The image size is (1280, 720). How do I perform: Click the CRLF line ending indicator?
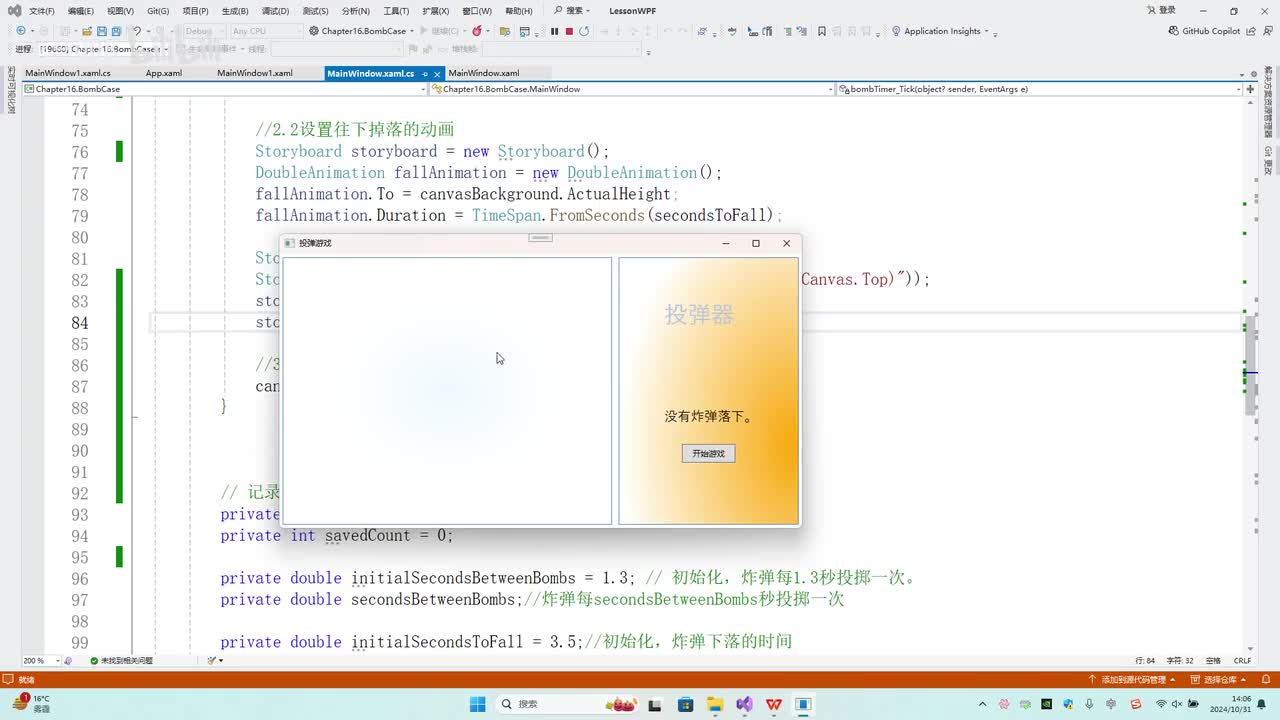click(1243, 661)
